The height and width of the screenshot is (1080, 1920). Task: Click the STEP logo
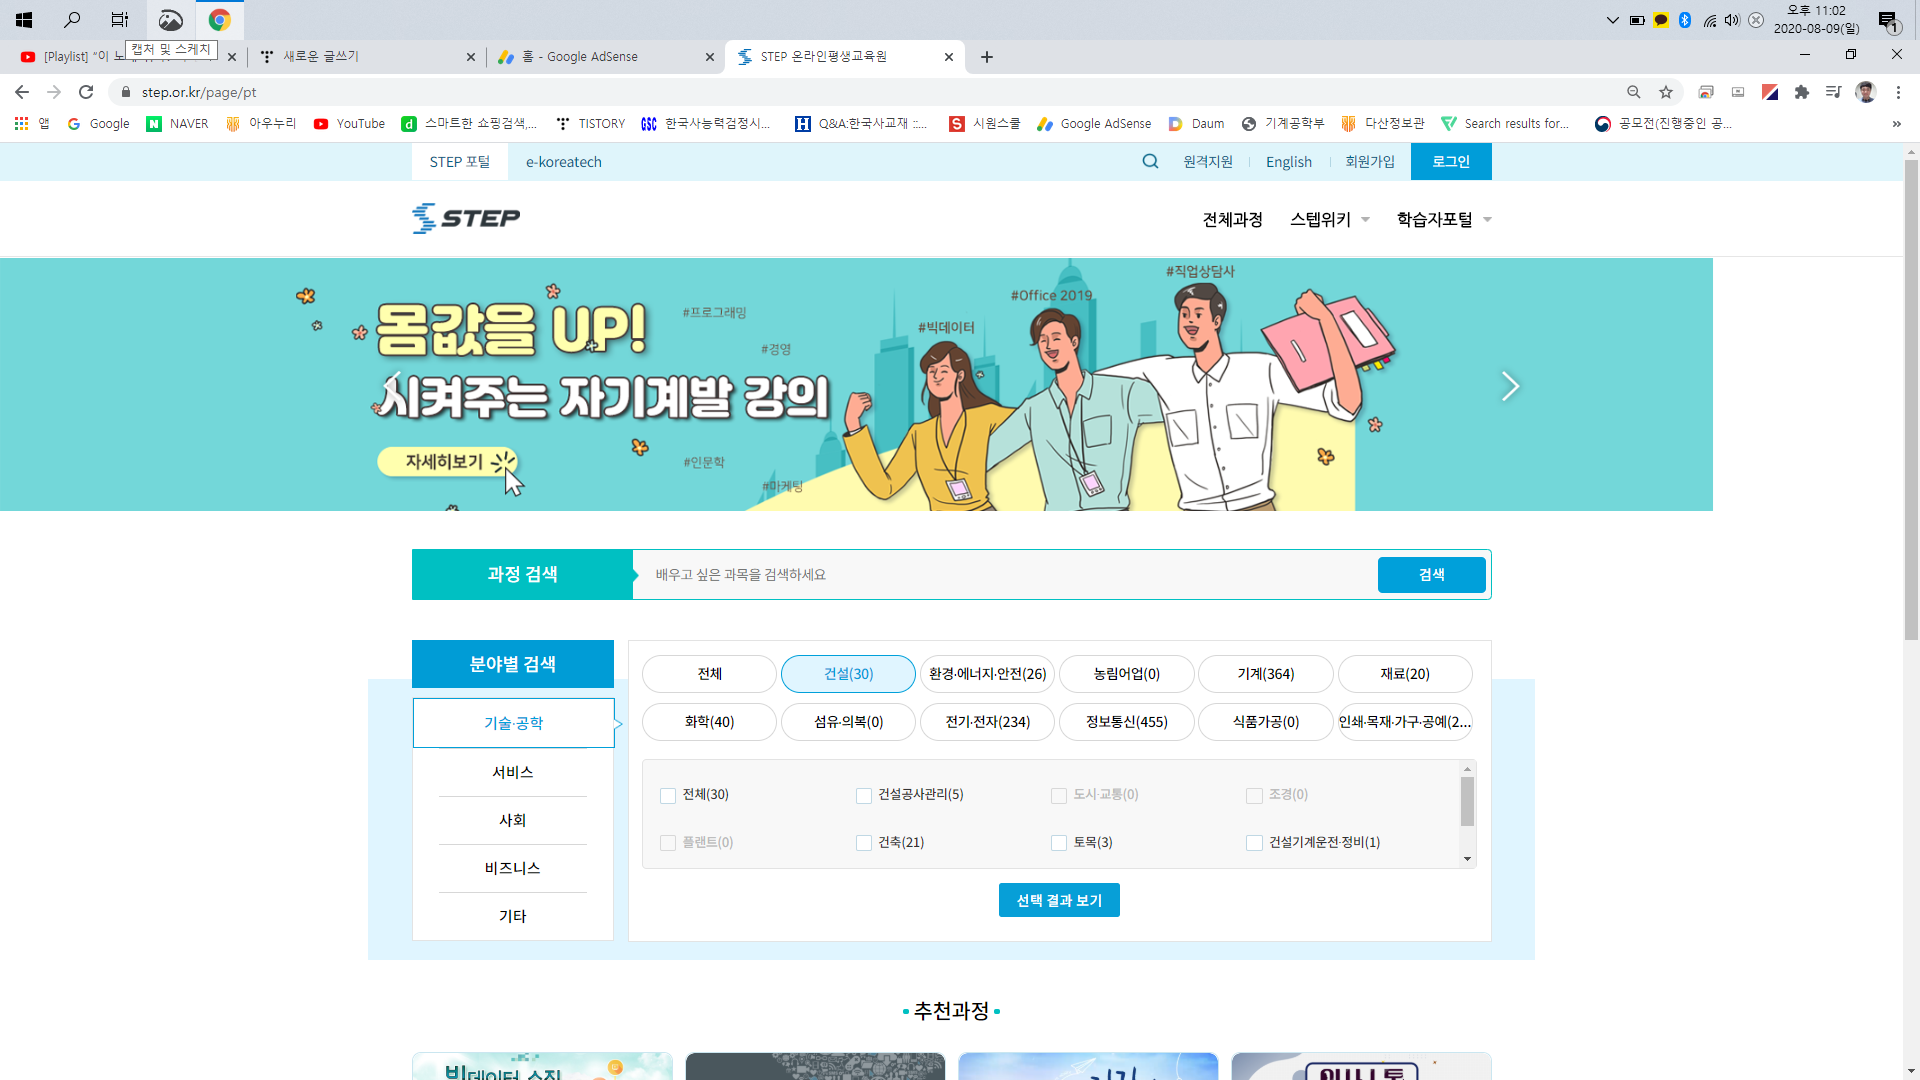pyautogui.click(x=466, y=218)
